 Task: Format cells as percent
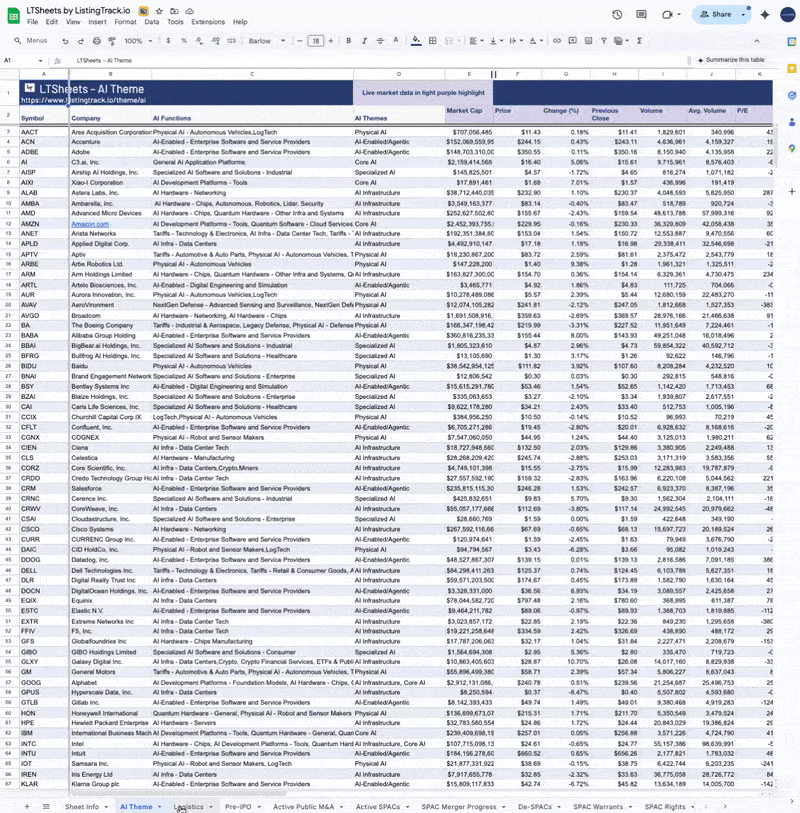pos(184,41)
